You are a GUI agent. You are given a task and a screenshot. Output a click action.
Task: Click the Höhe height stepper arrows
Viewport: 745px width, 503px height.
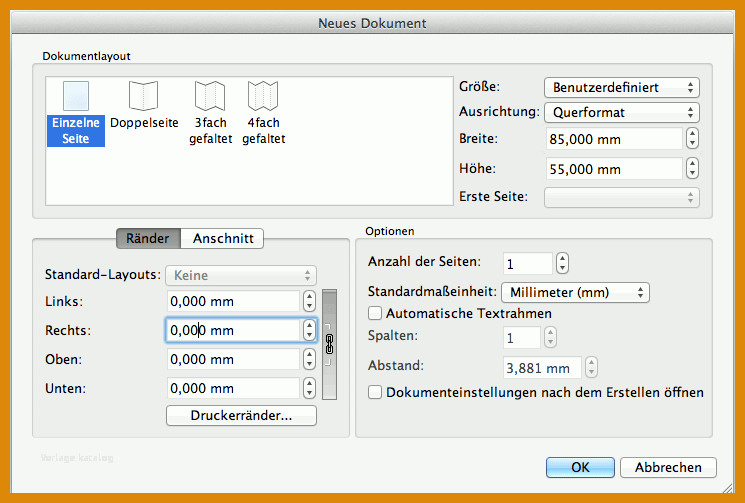[x=692, y=168]
